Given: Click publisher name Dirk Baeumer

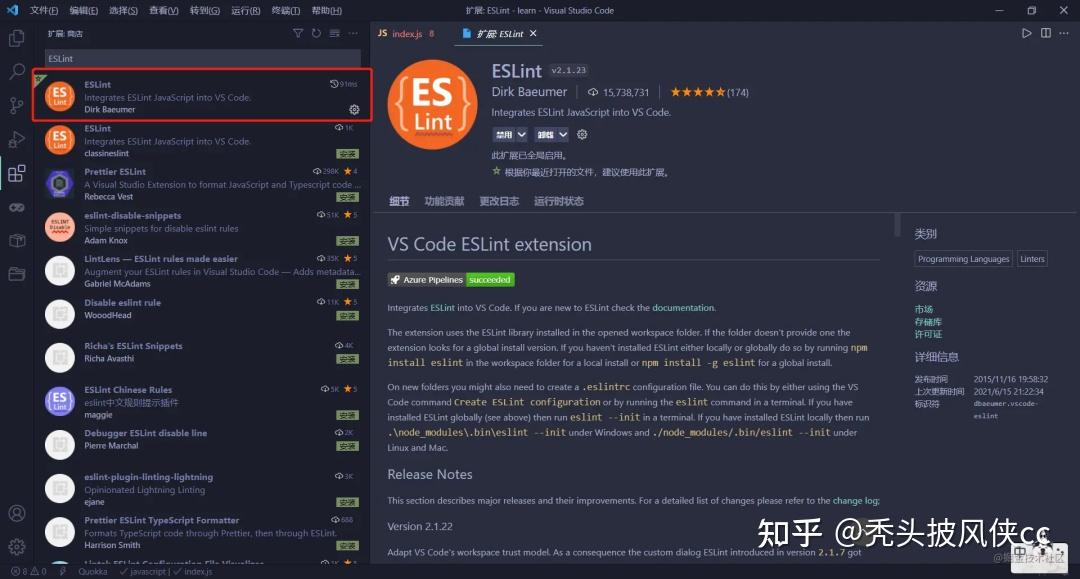Looking at the screenshot, I should 529,92.
